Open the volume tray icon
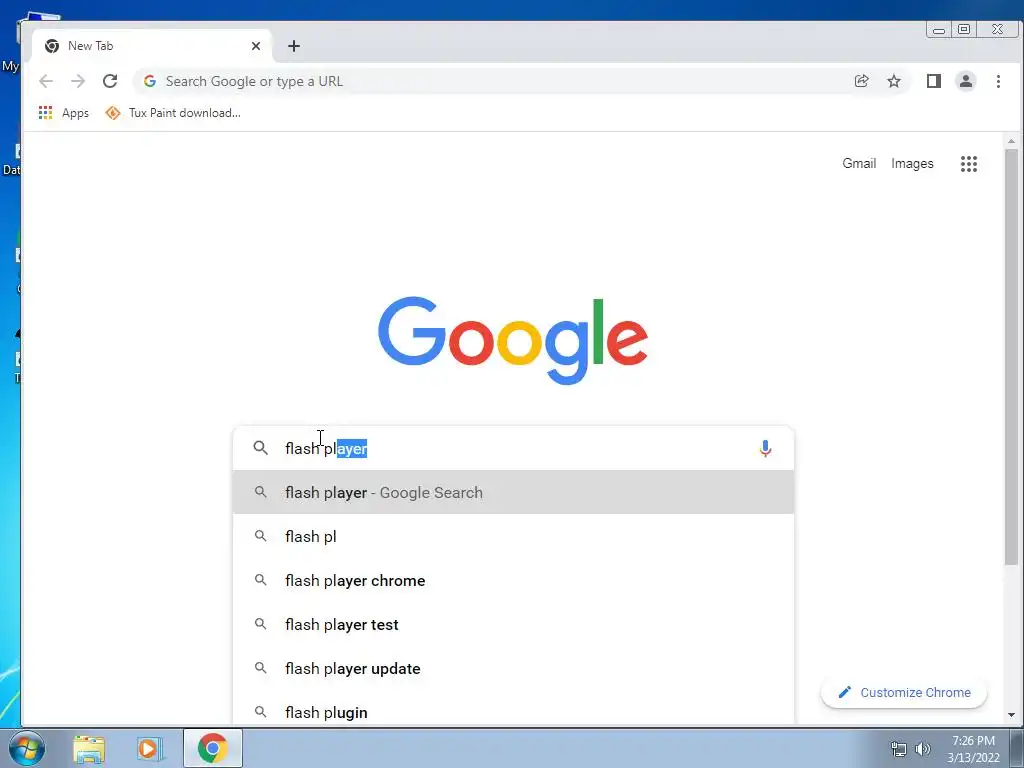 point(923,749)
